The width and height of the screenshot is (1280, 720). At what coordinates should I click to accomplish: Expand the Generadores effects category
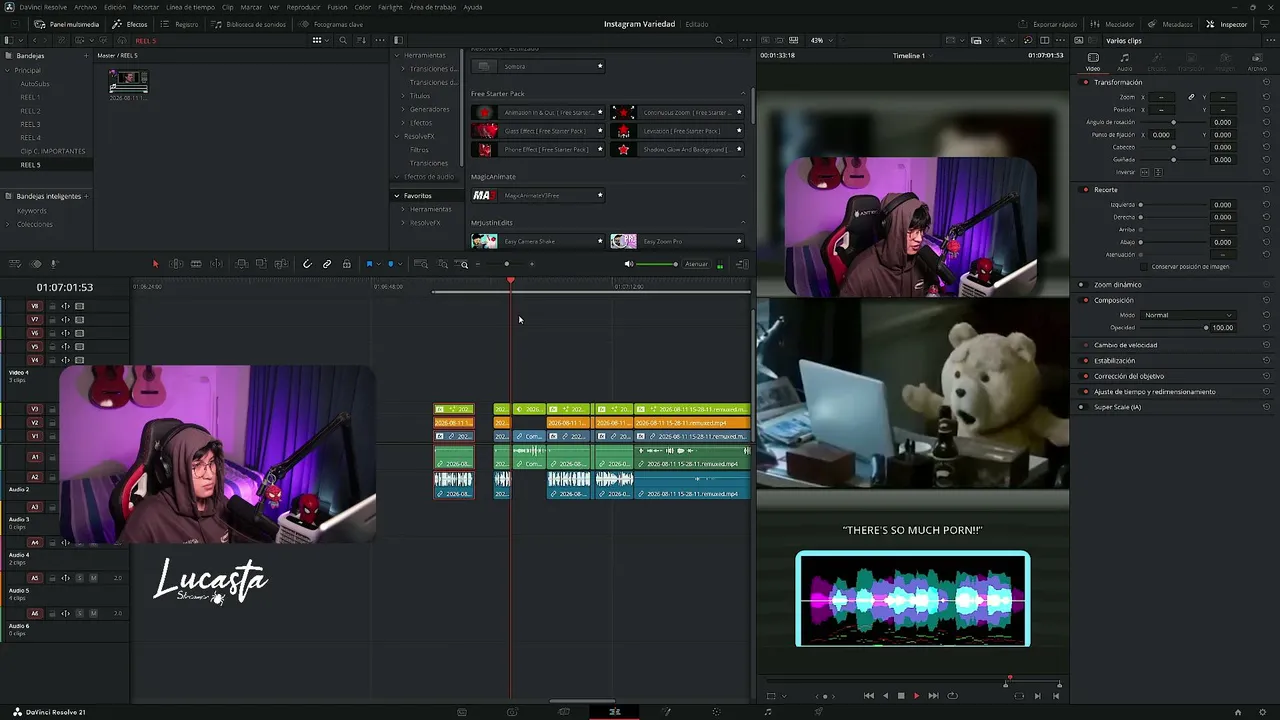coord(403,109)
